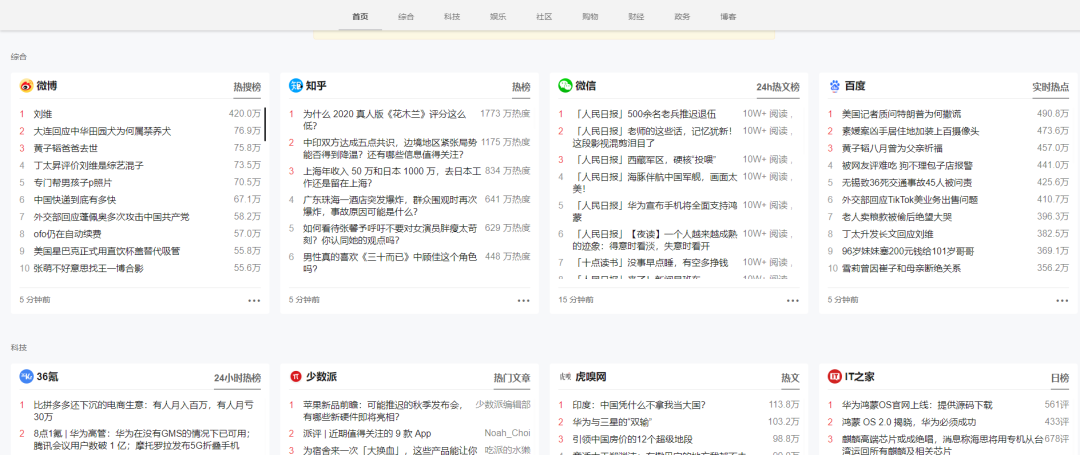
Task: Open the more options dots on 知乎 card
Action: (x=524, y=300)
